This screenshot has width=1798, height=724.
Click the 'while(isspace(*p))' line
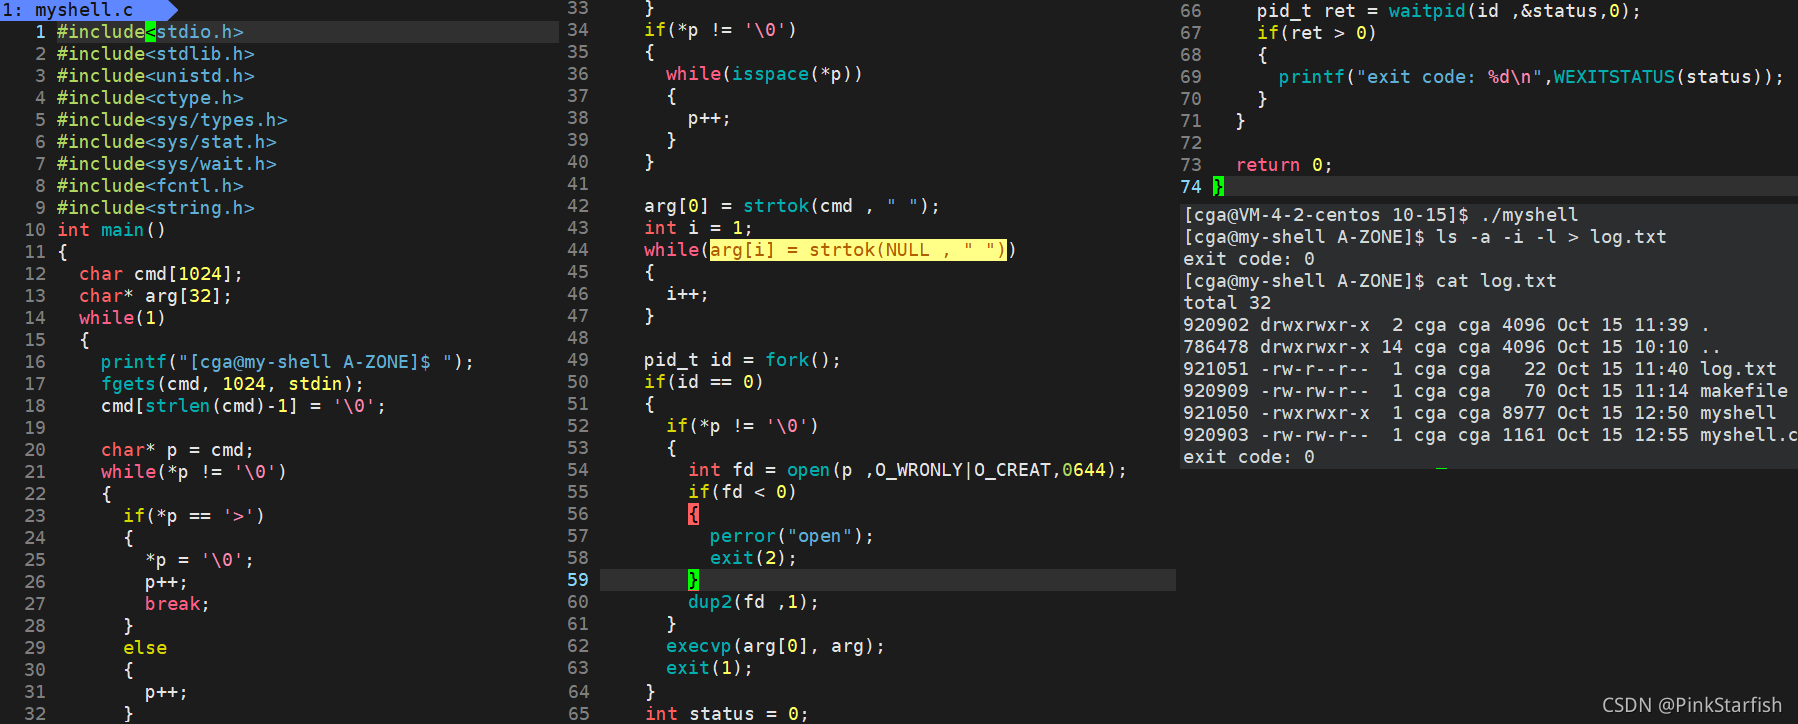pyautogui.click(x=764, y=74)
